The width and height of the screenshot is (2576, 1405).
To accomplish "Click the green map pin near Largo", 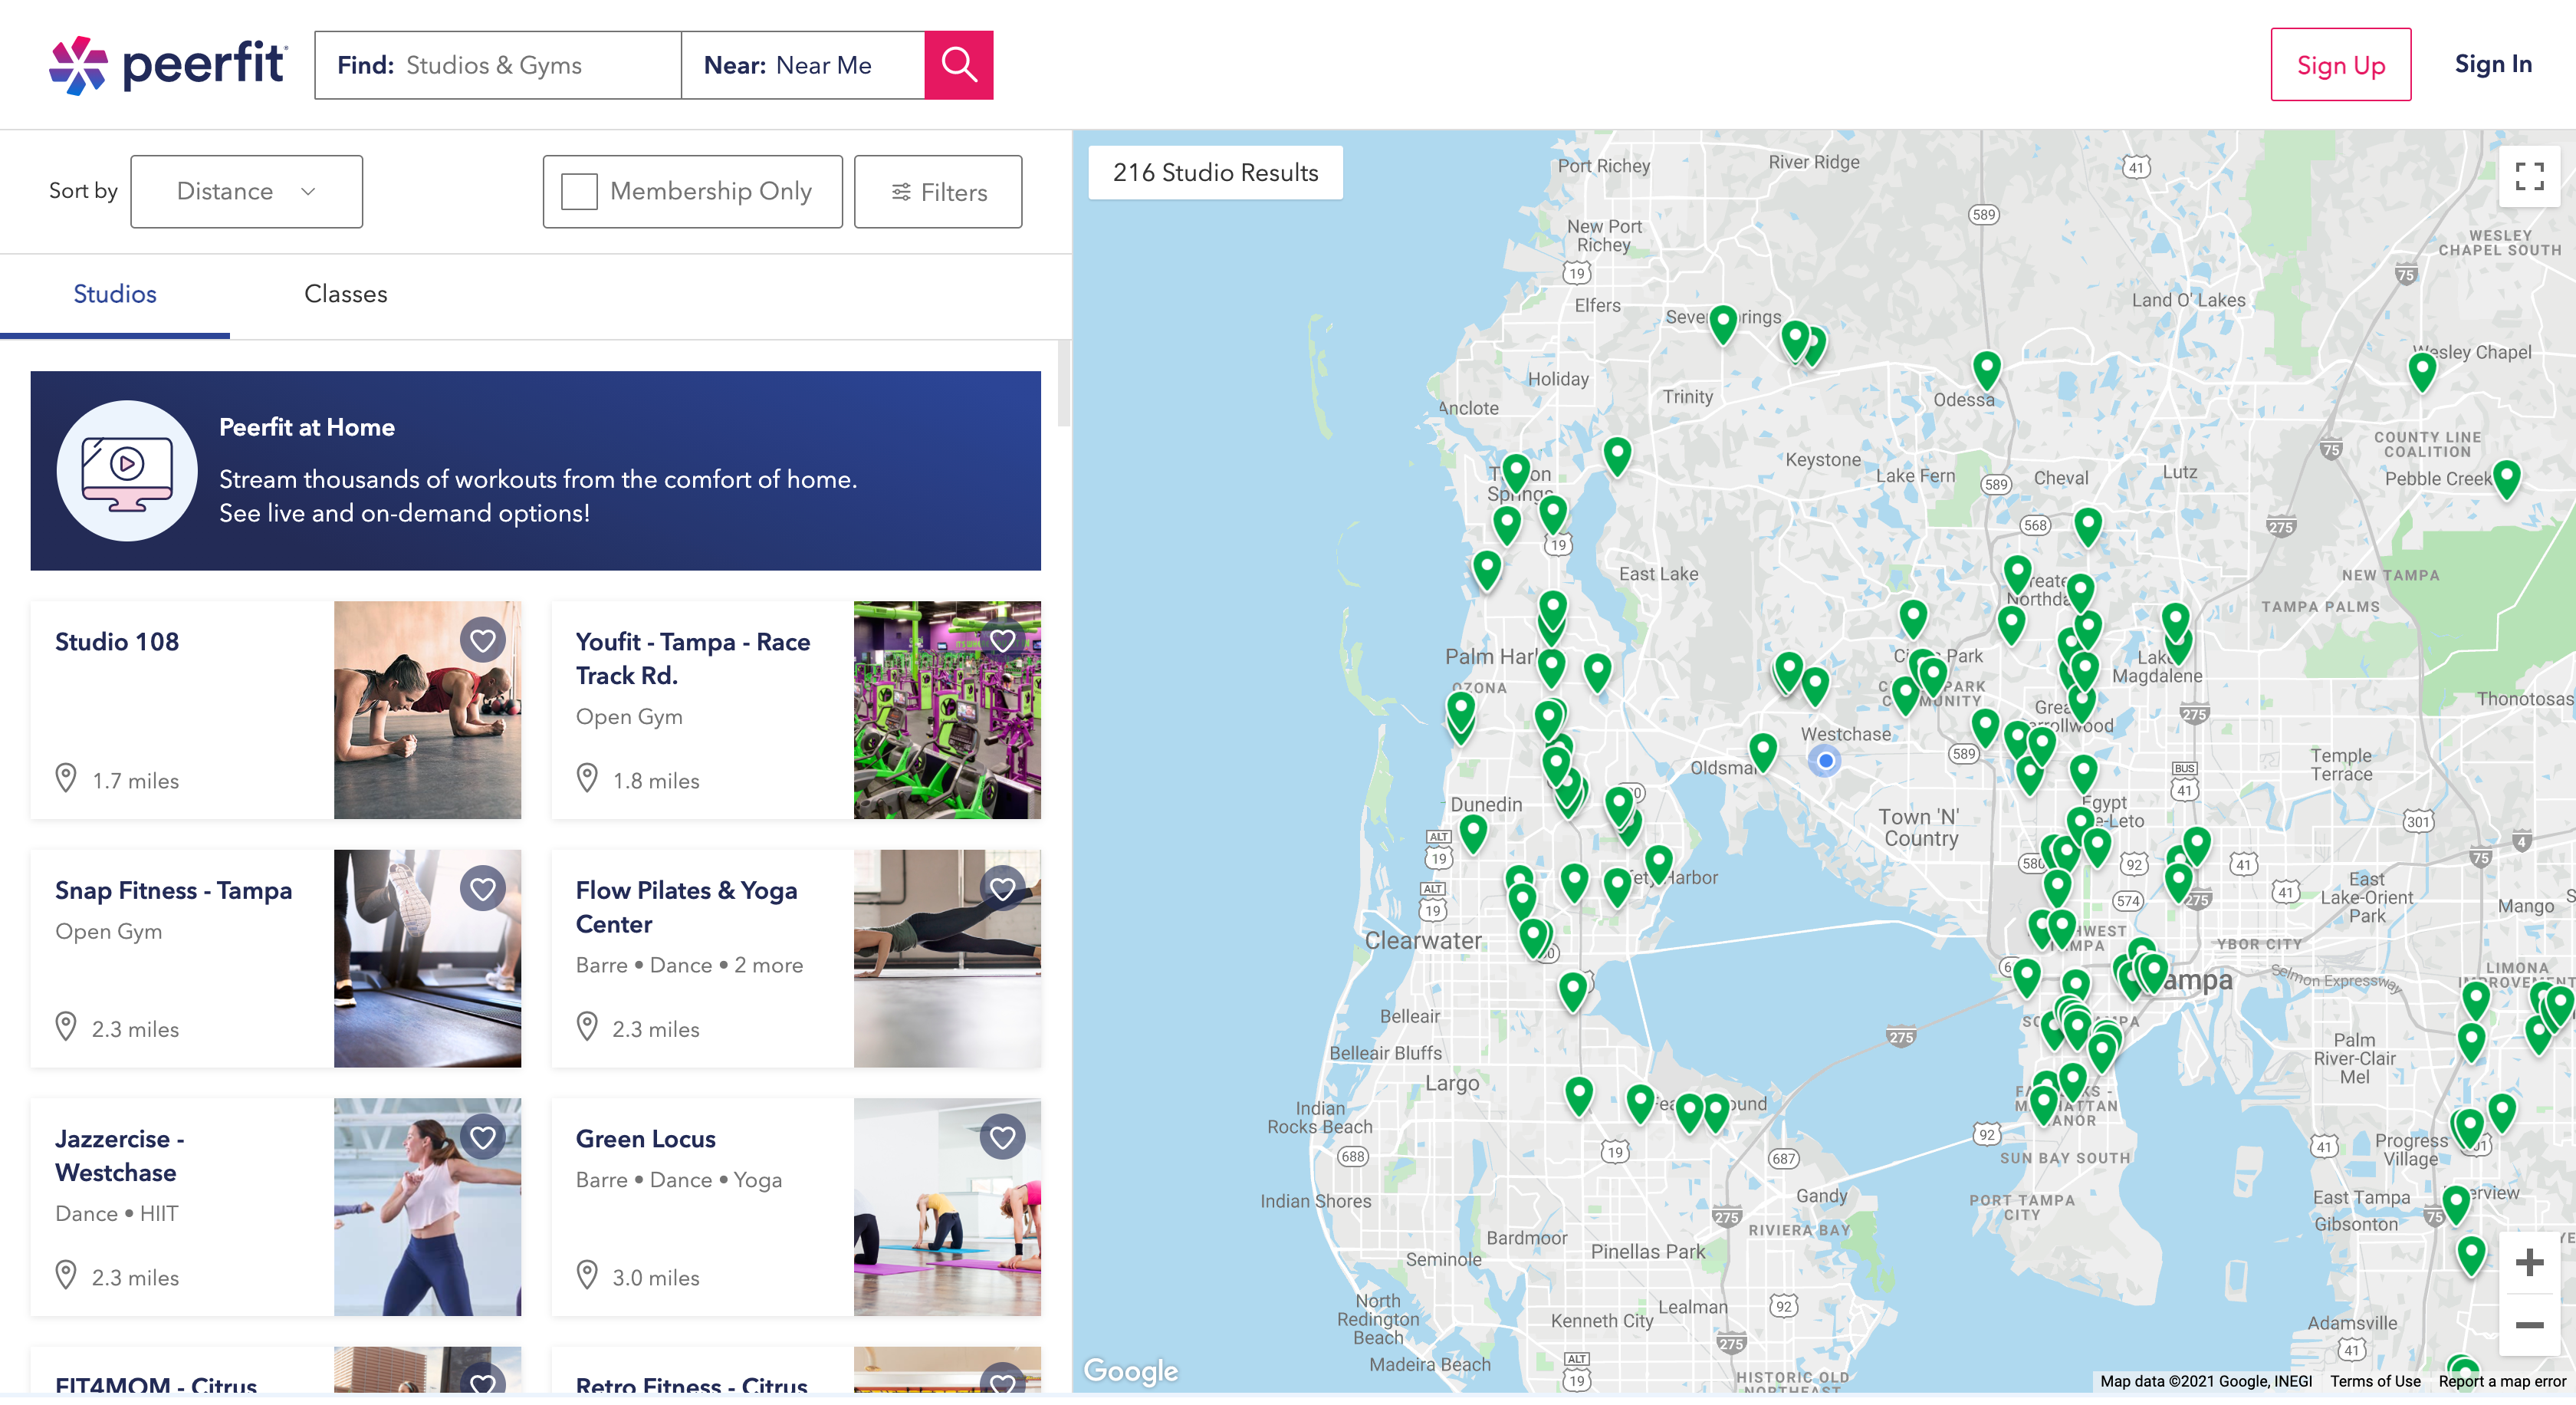I will coord(1578,1095).
